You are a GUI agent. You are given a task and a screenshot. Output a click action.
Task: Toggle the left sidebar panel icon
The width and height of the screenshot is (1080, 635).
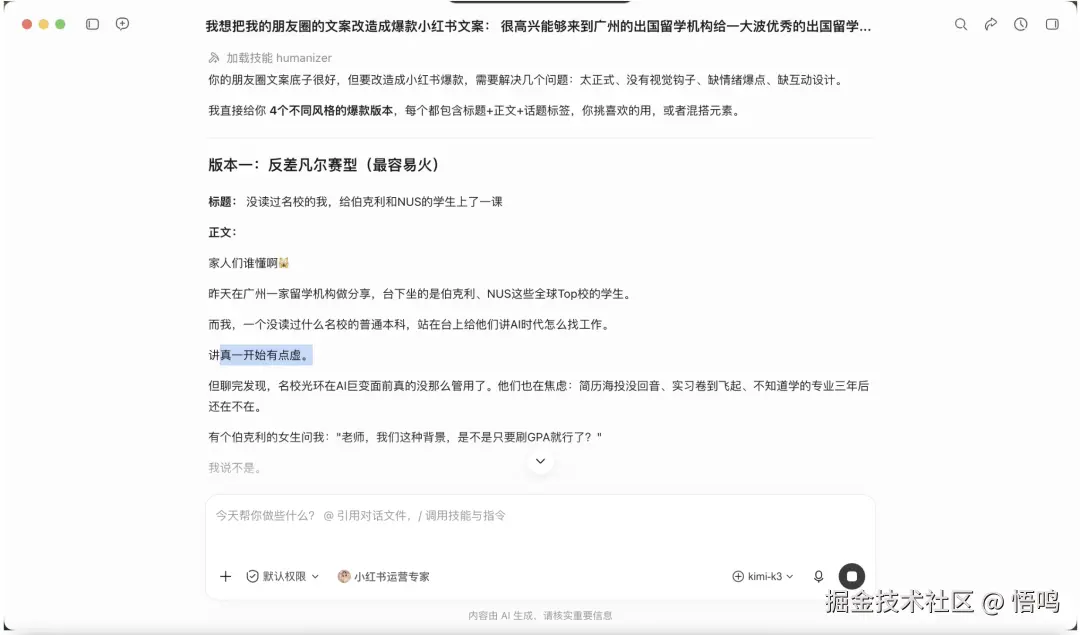92,24
